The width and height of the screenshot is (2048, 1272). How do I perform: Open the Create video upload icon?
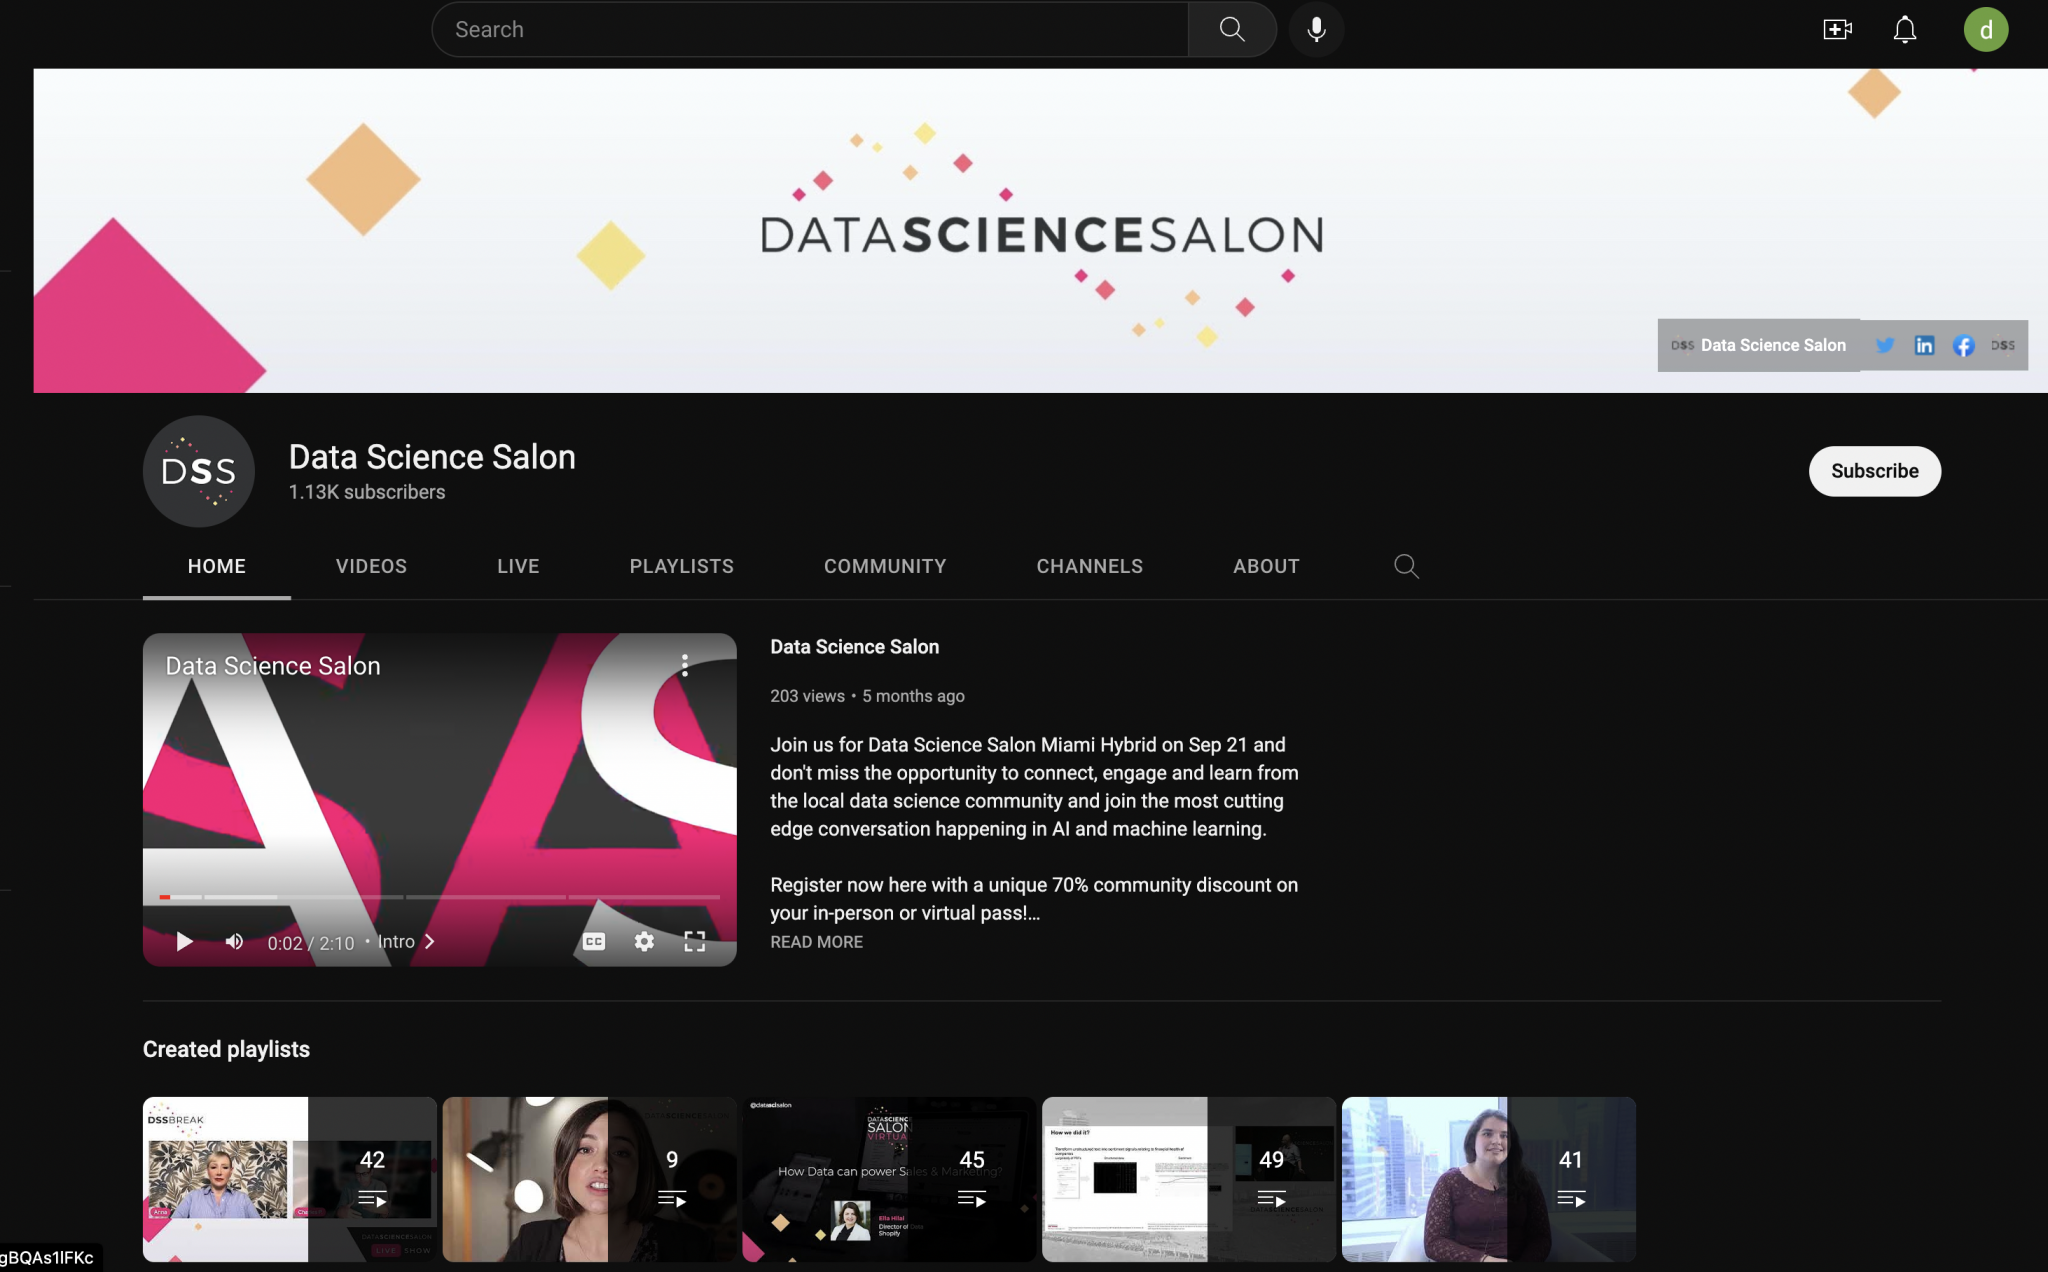pos(1837,29)
